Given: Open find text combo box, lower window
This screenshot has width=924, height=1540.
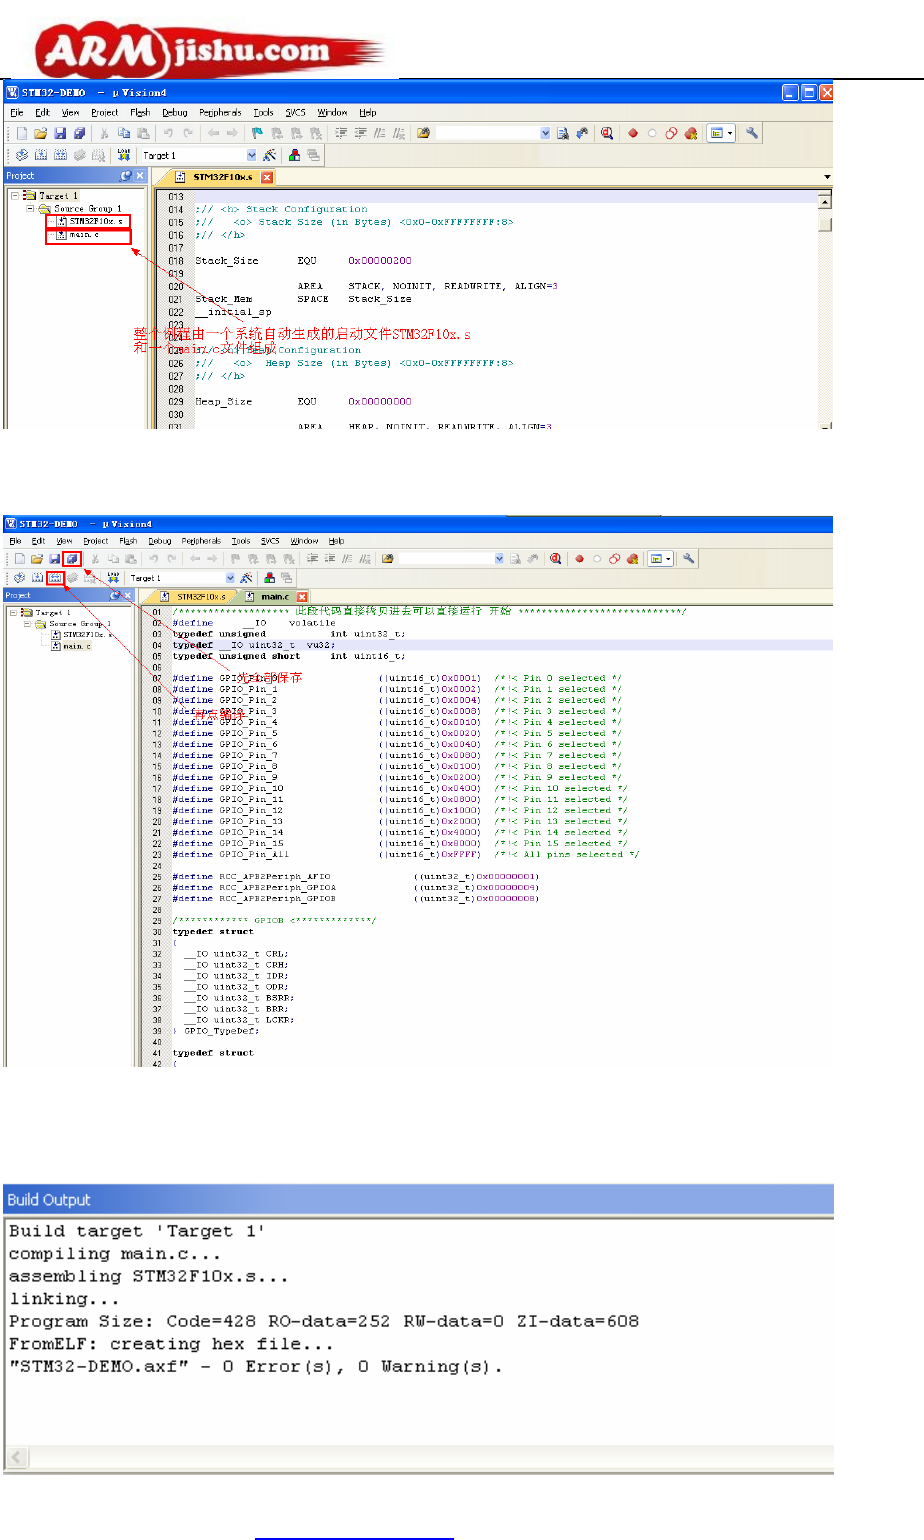Looking at the screenshot, I should (499, 559).
